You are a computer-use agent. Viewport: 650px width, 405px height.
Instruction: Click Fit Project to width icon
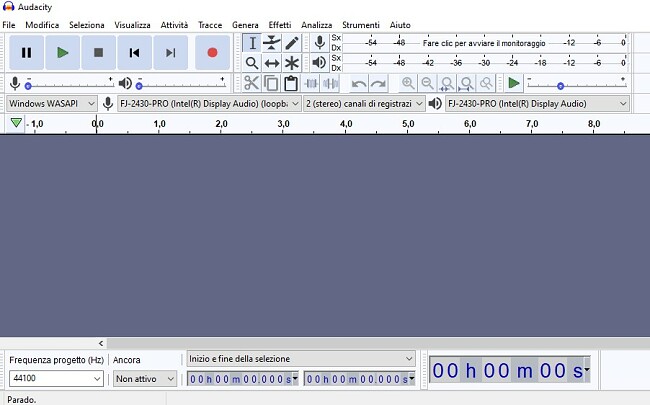[x=466, y=84]
